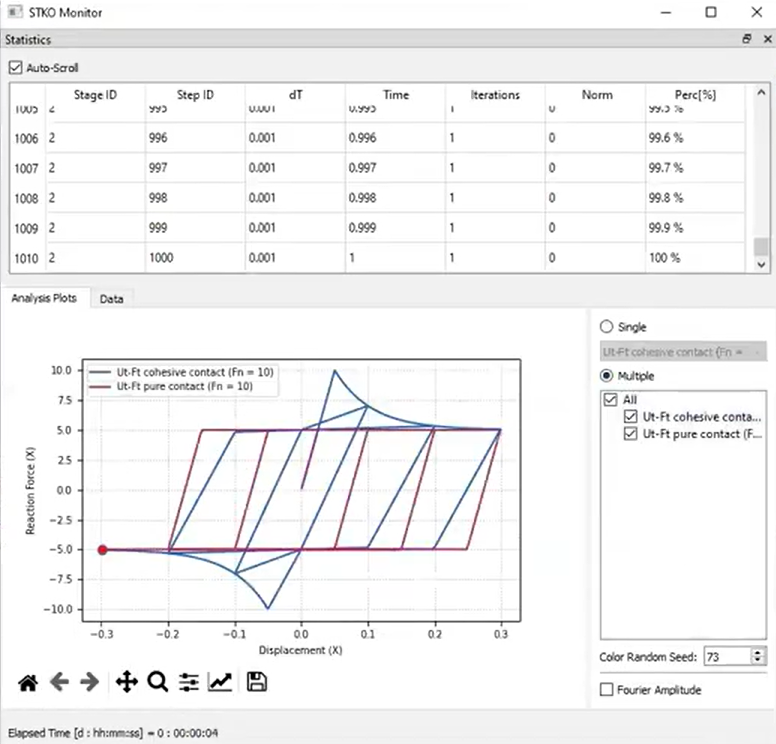The height and width of the screenshot is (744, 776).
Task: Save the figure with floppy disk icon
Action: [x=256, y=682]
